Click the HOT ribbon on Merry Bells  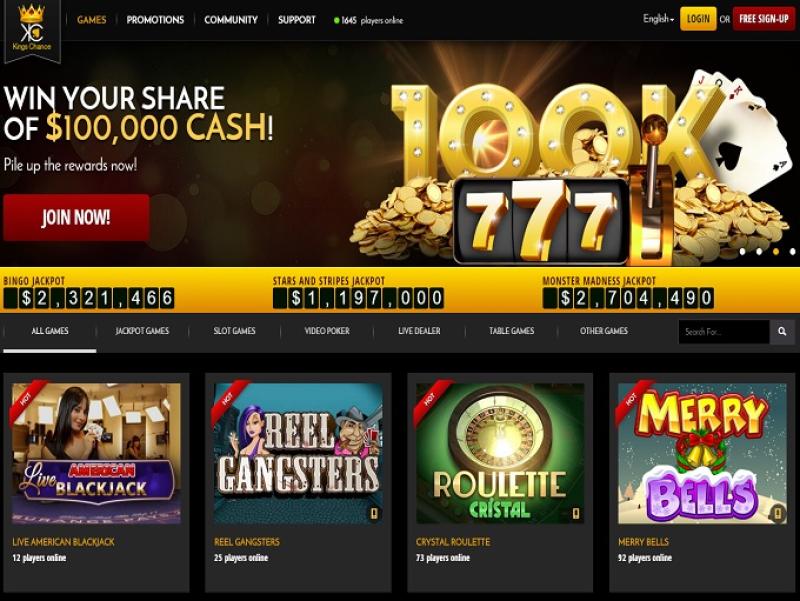633,398
